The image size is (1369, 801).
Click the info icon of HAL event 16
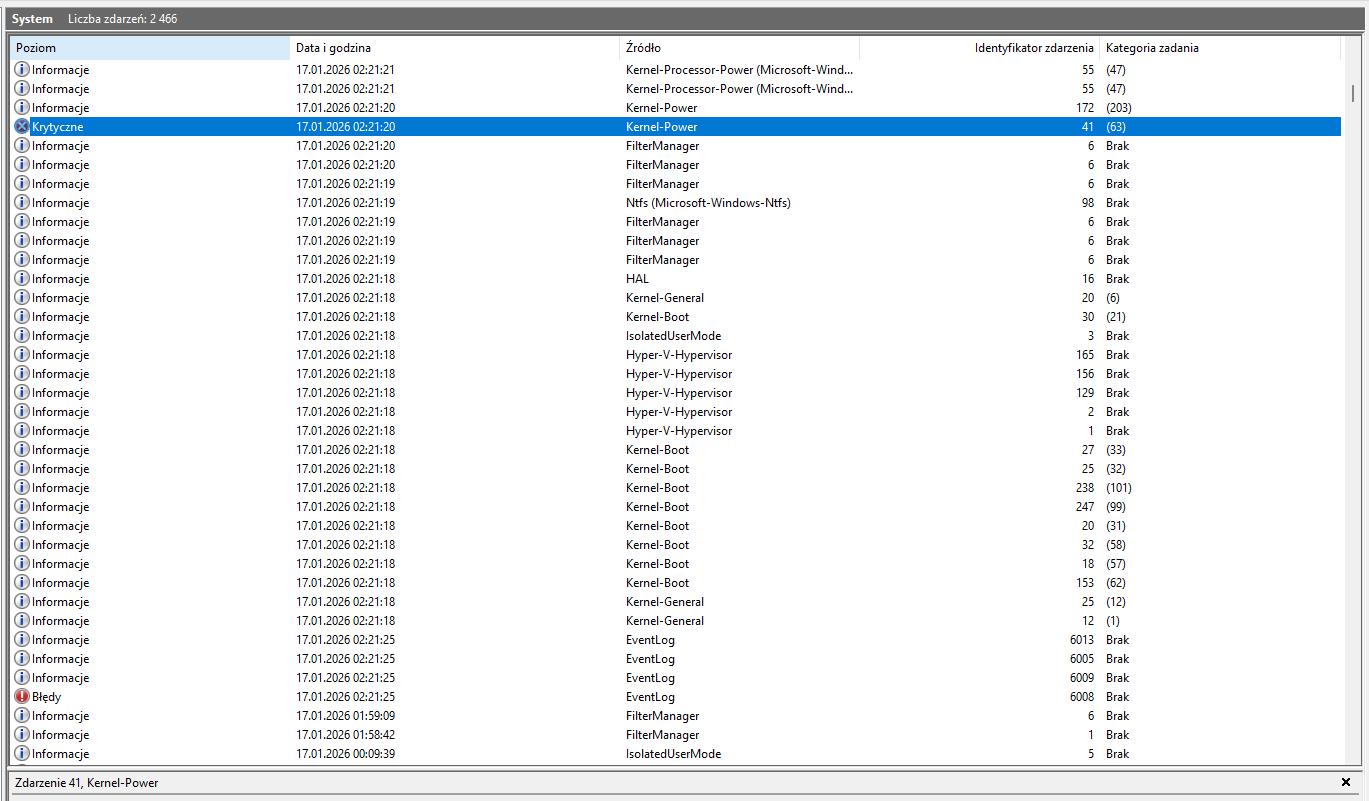[22, 279]
